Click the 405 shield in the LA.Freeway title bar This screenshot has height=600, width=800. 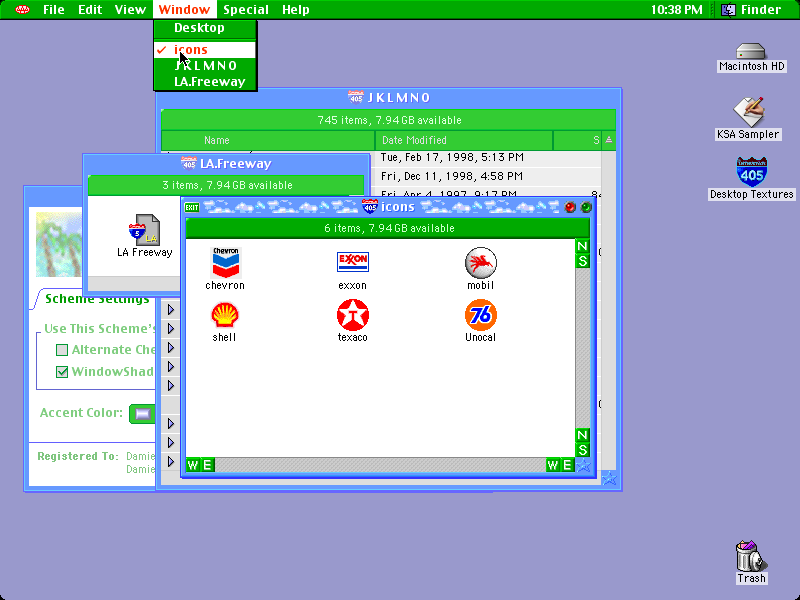click(x=189, y=163)
